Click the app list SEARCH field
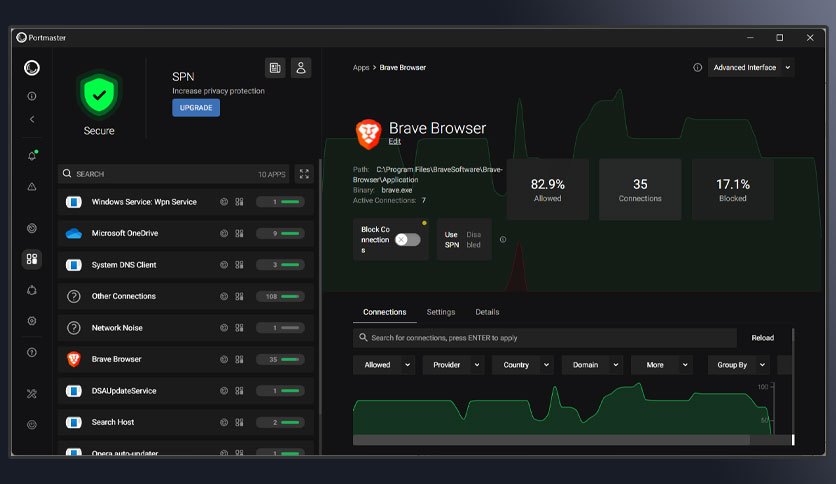The width and height of the screenshot is (836, 484). 173,174
